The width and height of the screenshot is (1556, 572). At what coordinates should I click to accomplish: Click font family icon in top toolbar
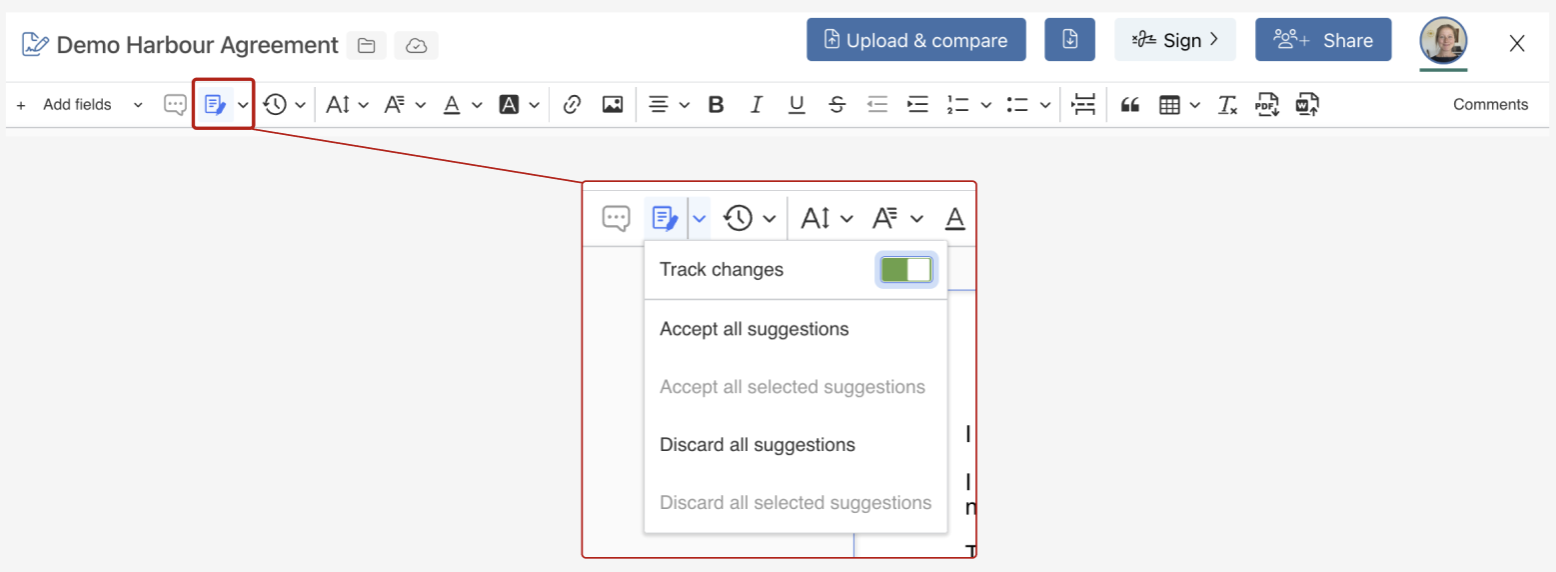click(x=395, y=104)
